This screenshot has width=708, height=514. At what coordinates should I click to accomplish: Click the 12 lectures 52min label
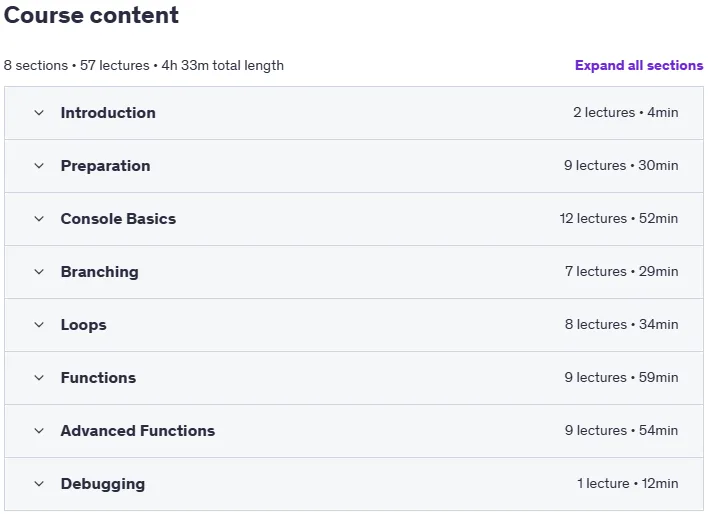pos(619,219)
